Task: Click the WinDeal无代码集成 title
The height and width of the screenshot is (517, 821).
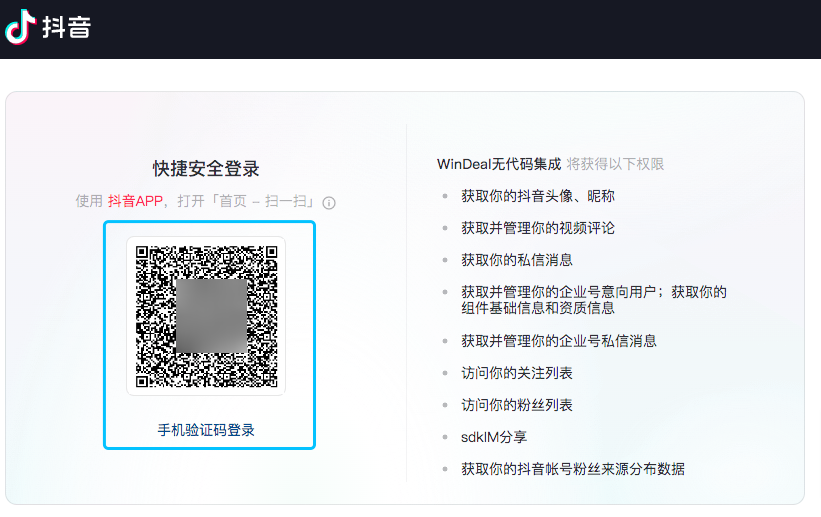Action: [x=499, y=164]
